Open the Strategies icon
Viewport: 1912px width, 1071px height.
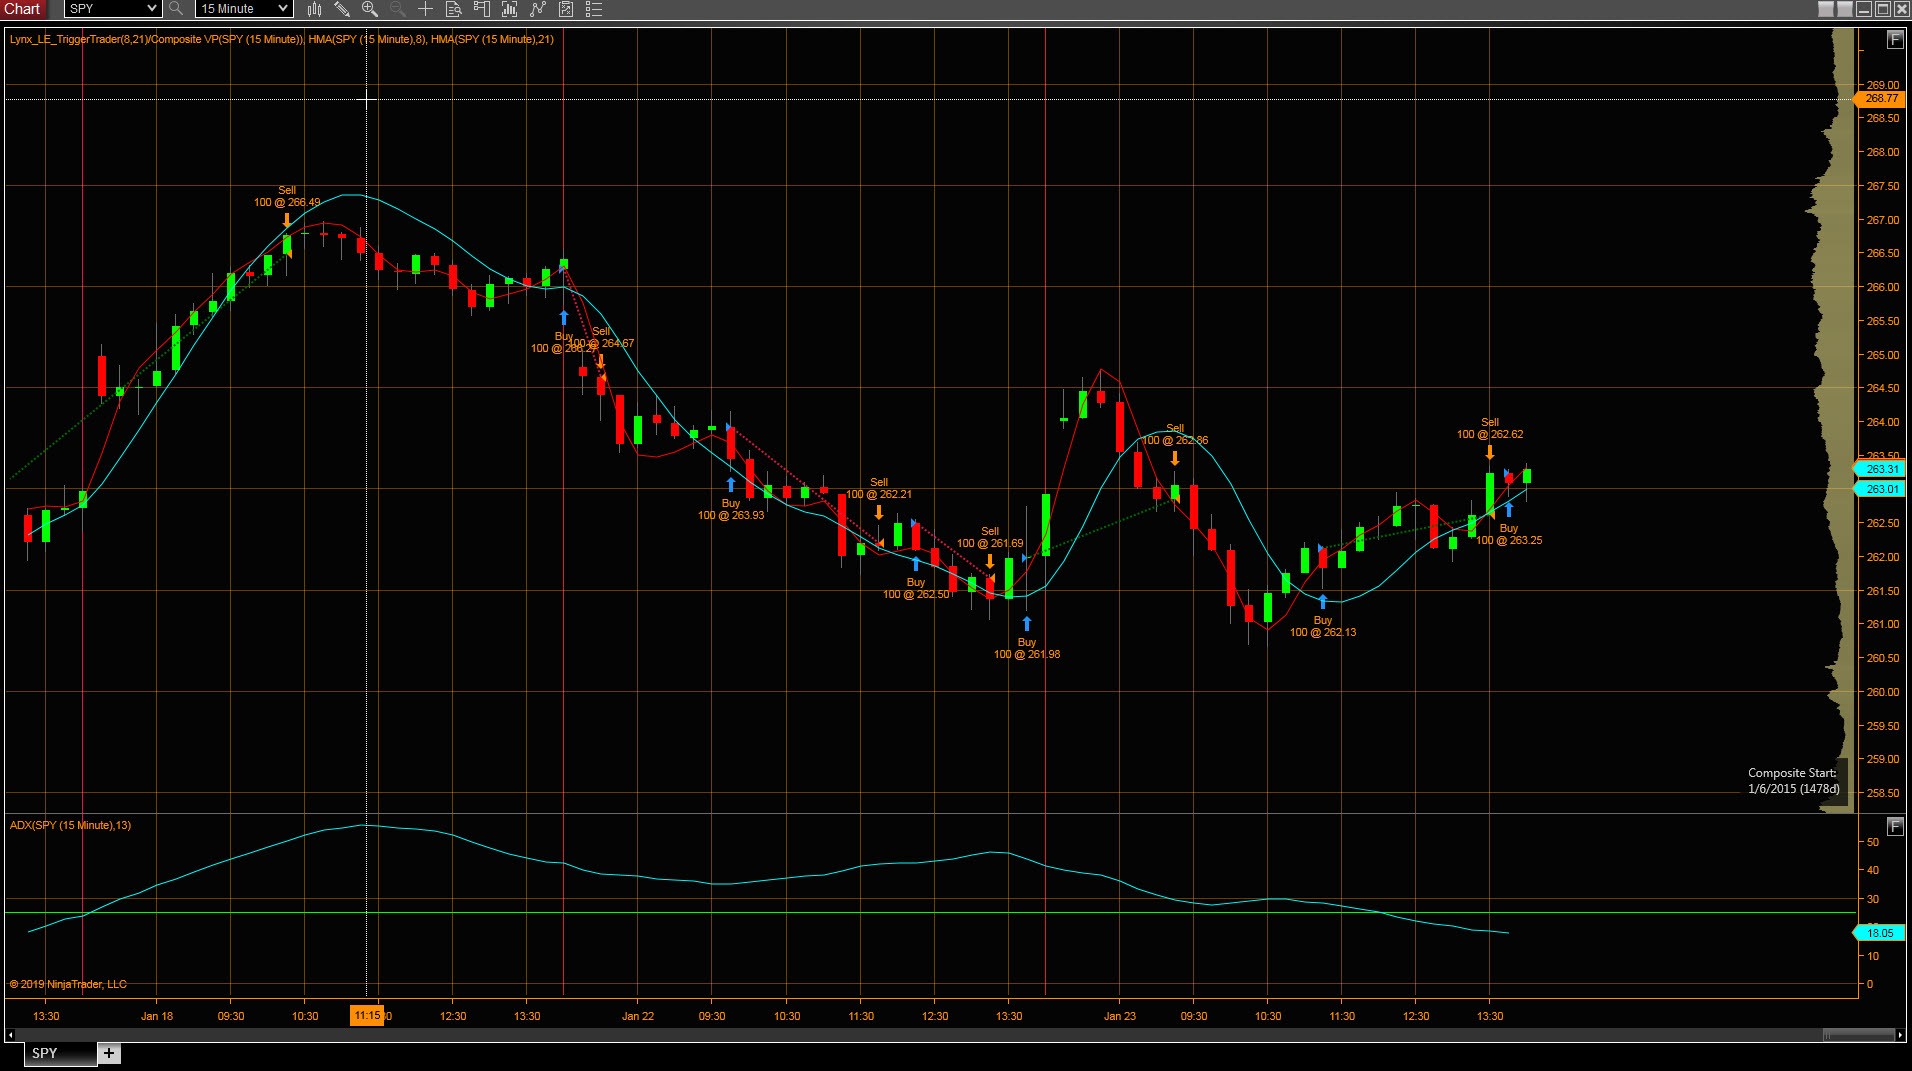pyautogui.click(x=566, y=9)
